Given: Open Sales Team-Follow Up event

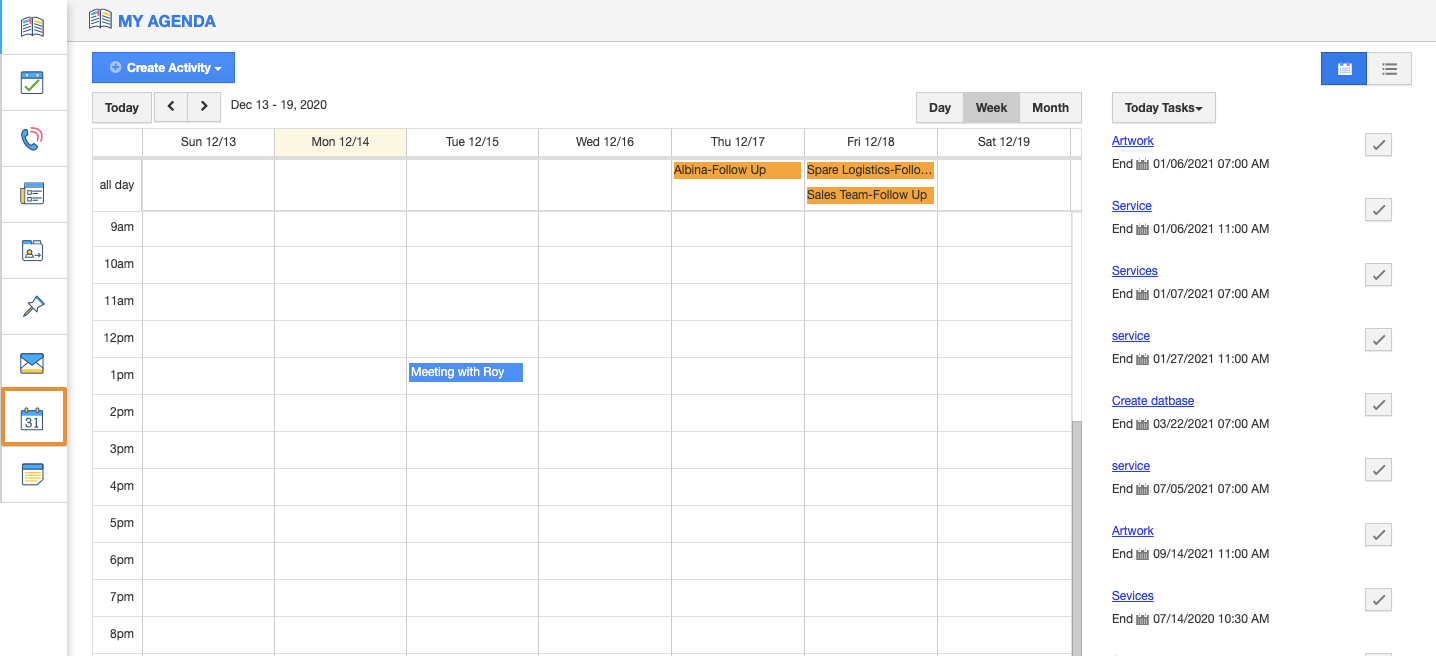Looking at the screenshot, I should (870, 195).
